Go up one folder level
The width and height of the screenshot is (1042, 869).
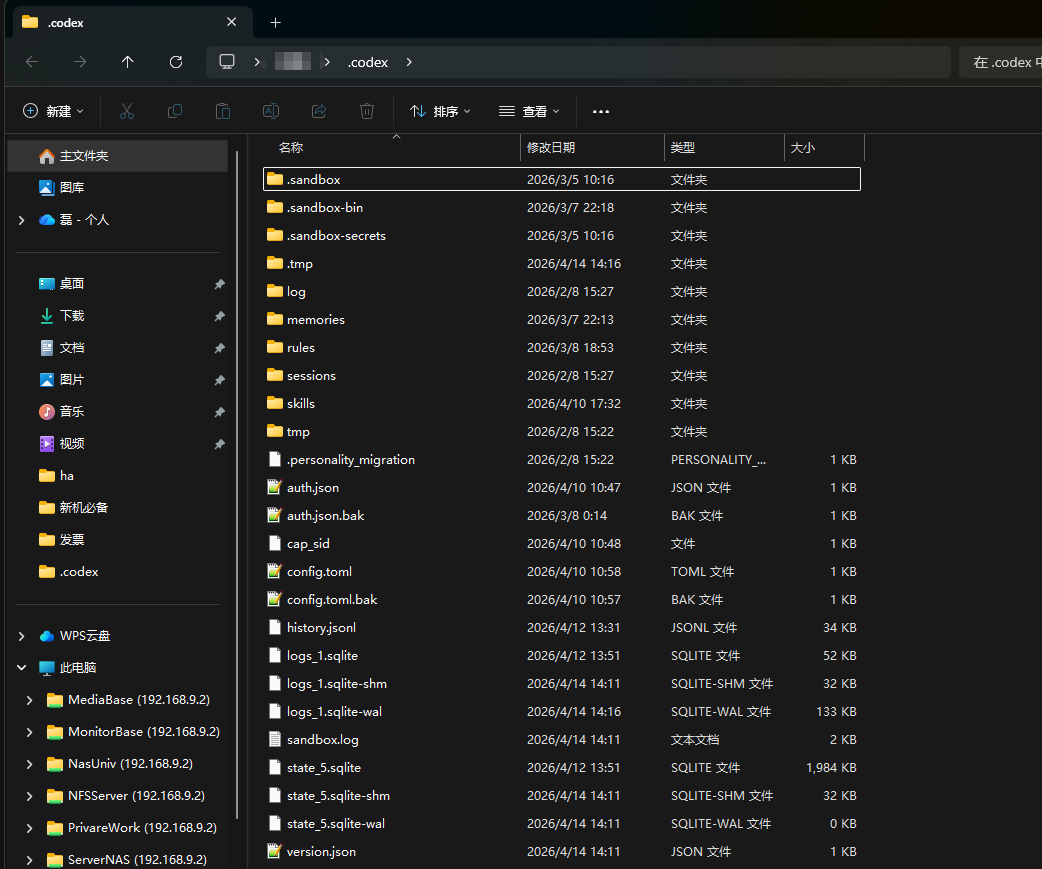tap(128, 62)
